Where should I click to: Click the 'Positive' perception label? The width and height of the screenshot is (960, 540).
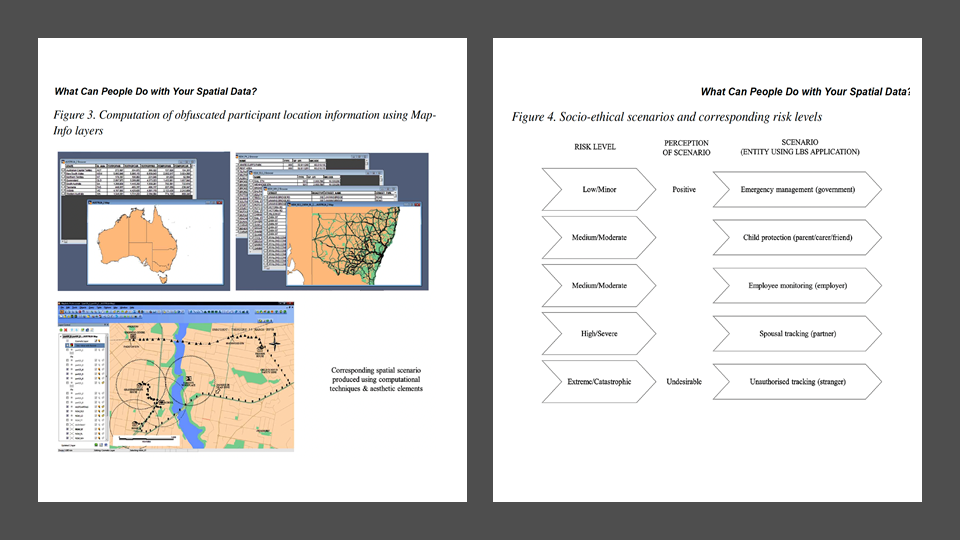[684, 190]
